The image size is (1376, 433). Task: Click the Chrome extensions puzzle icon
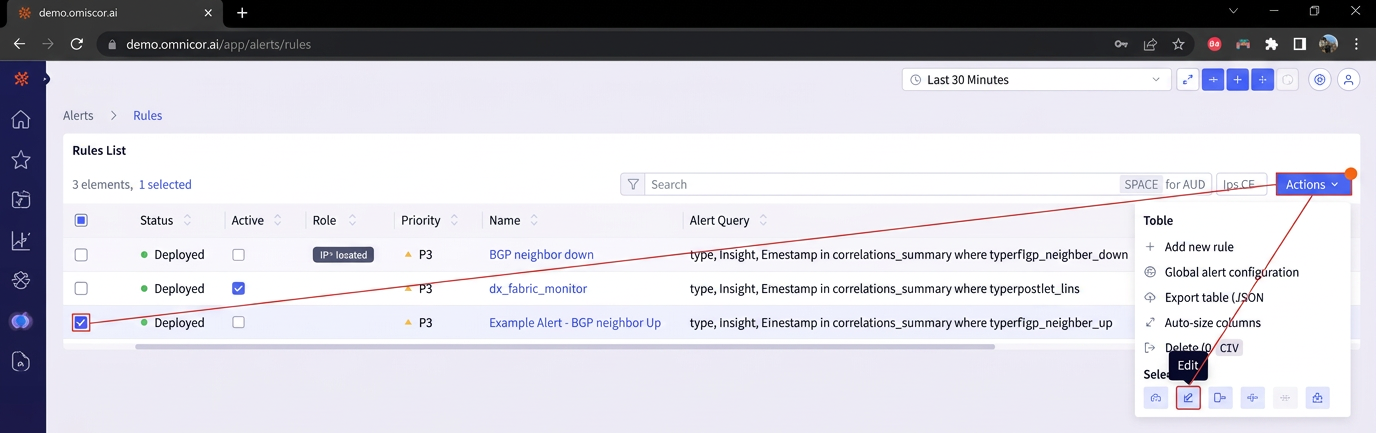[1271, 44]
